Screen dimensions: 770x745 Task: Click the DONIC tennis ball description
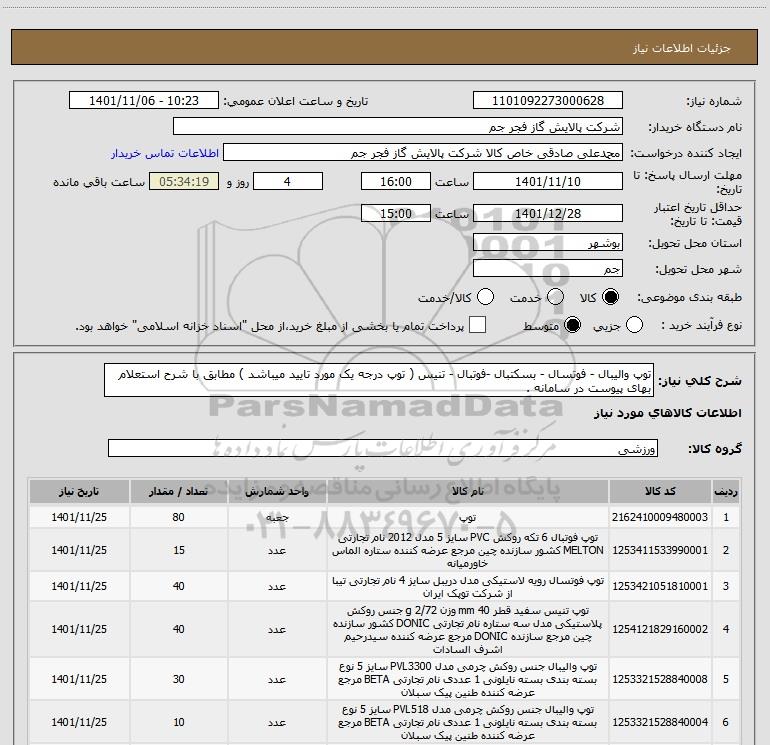(x=468, y=630)
